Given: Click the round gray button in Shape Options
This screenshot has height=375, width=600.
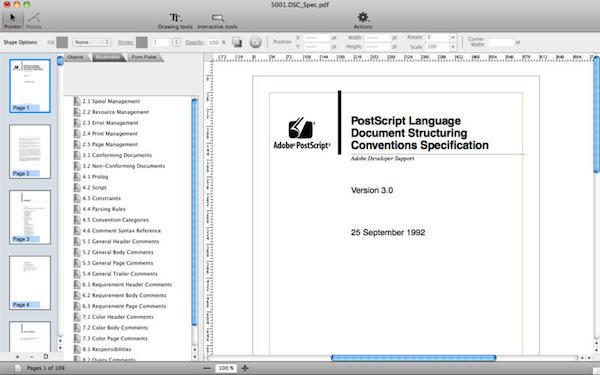Looking at the screenshot, I should (255, 42).
